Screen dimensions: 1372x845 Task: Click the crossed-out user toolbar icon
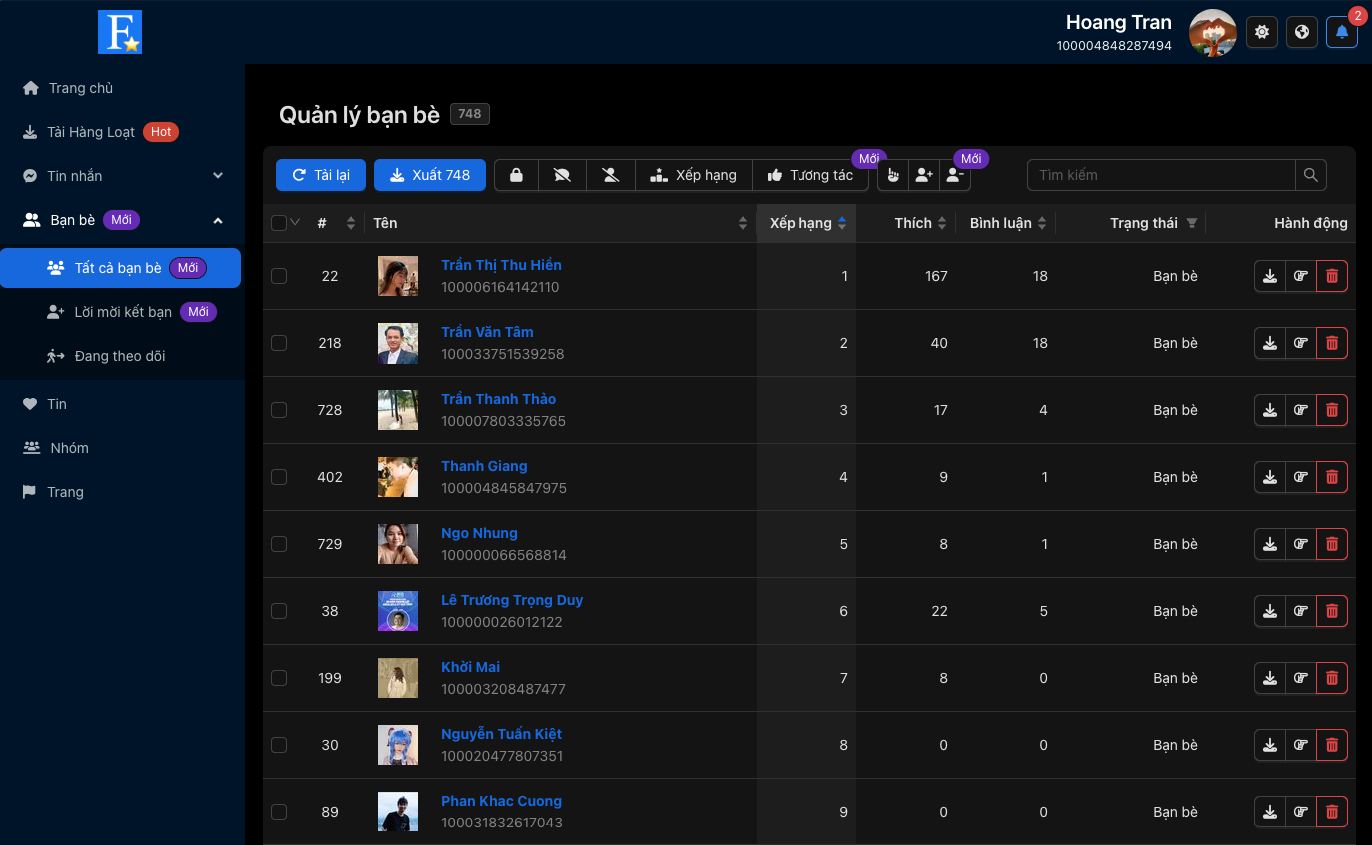610,175
